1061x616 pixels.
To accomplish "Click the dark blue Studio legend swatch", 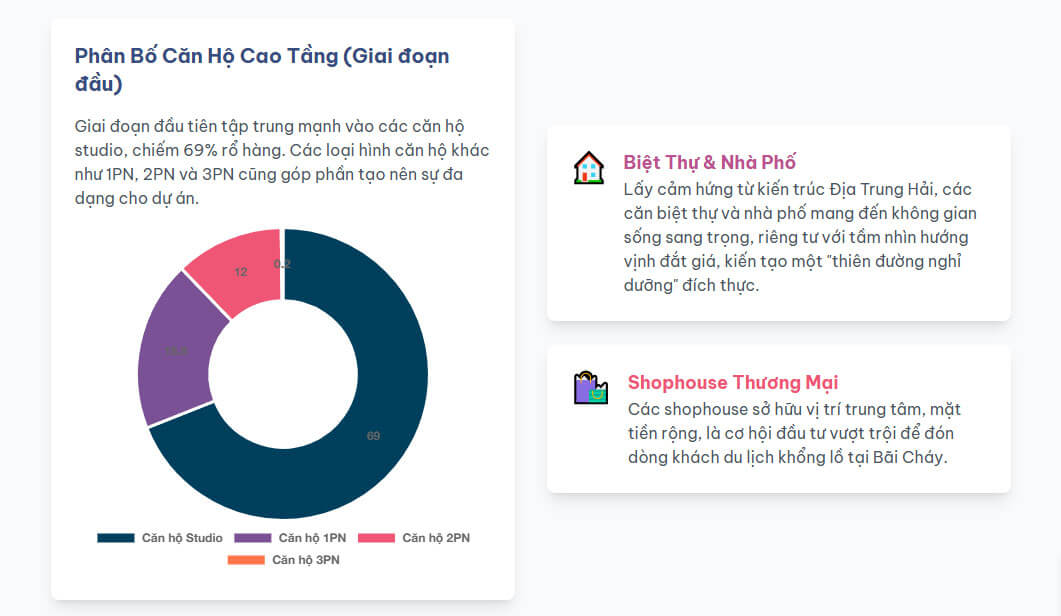I will [116, 538].
